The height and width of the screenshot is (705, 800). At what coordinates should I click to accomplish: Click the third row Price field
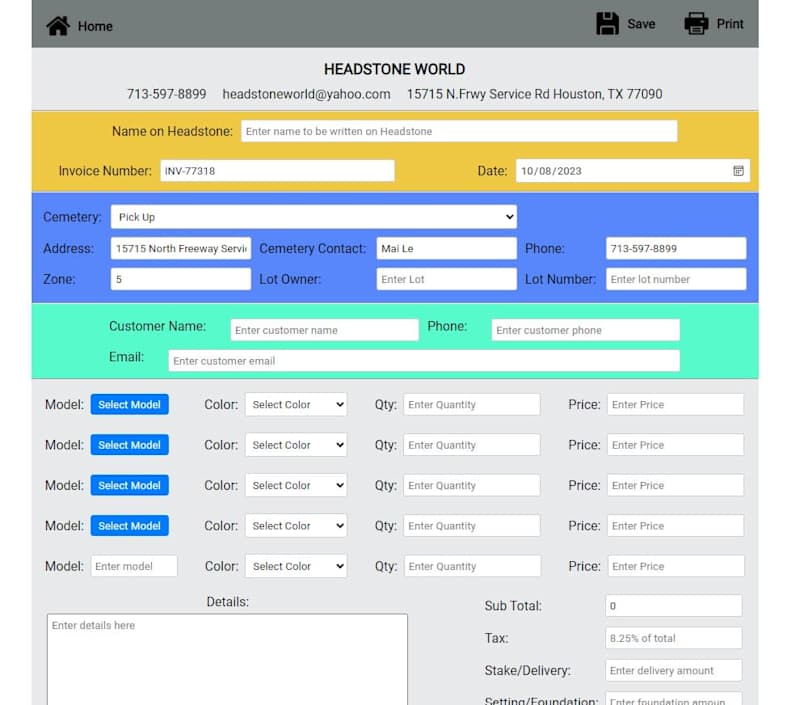(x=676, y=485)
